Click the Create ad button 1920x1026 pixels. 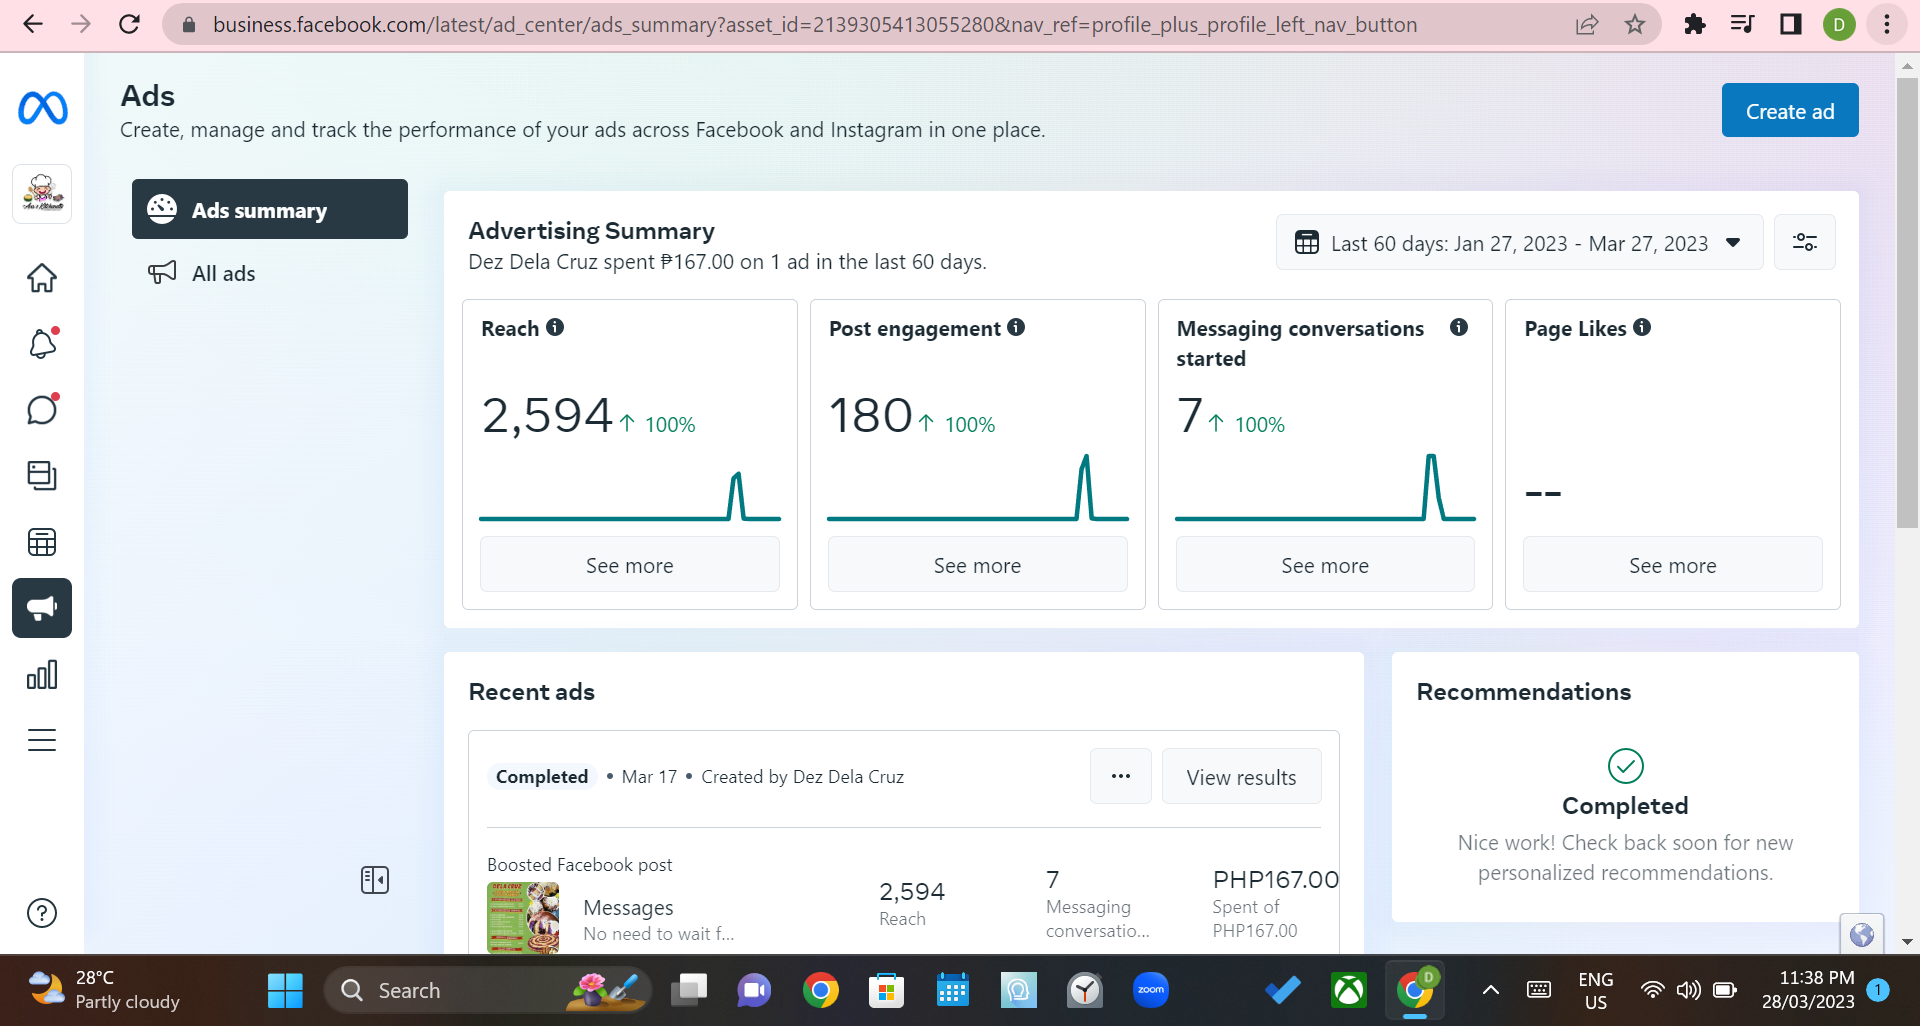(1790, 111)
